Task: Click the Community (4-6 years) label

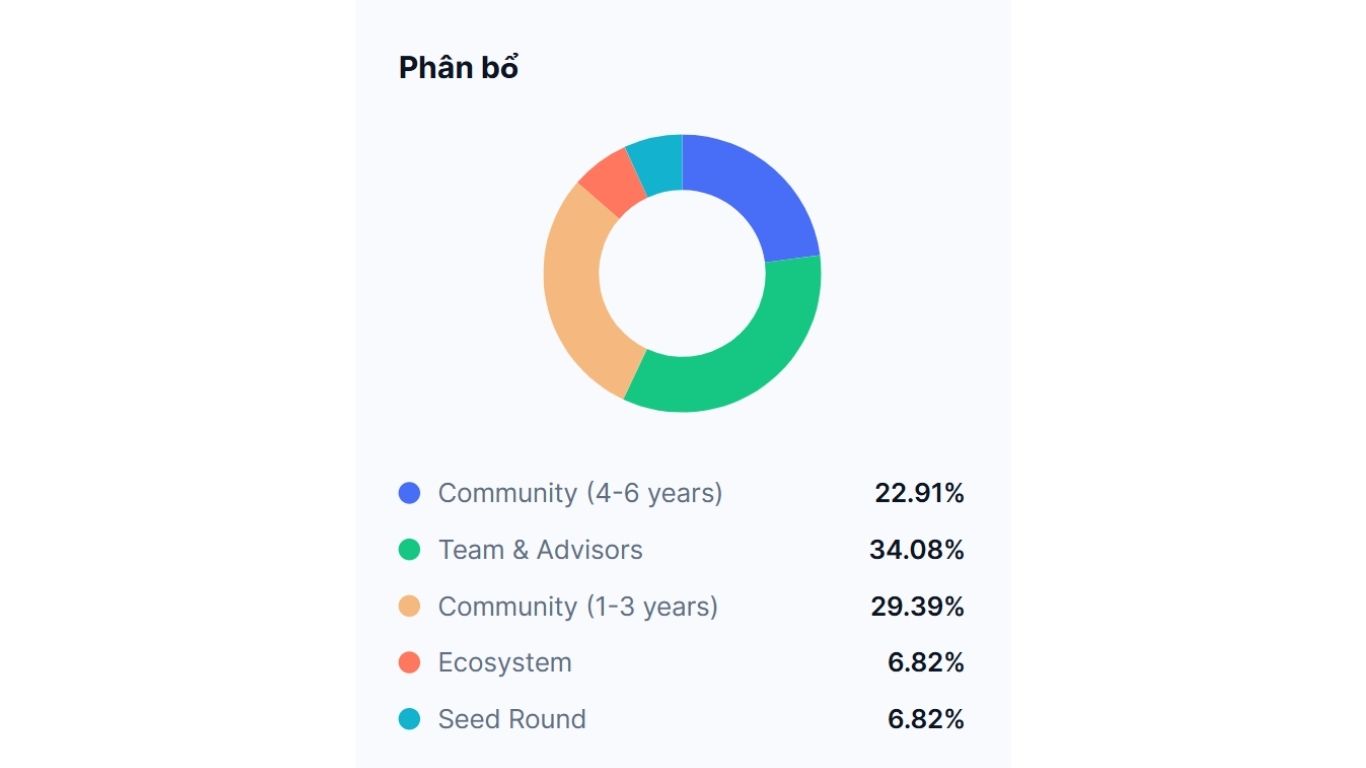Action: click(x=580, y=493)
